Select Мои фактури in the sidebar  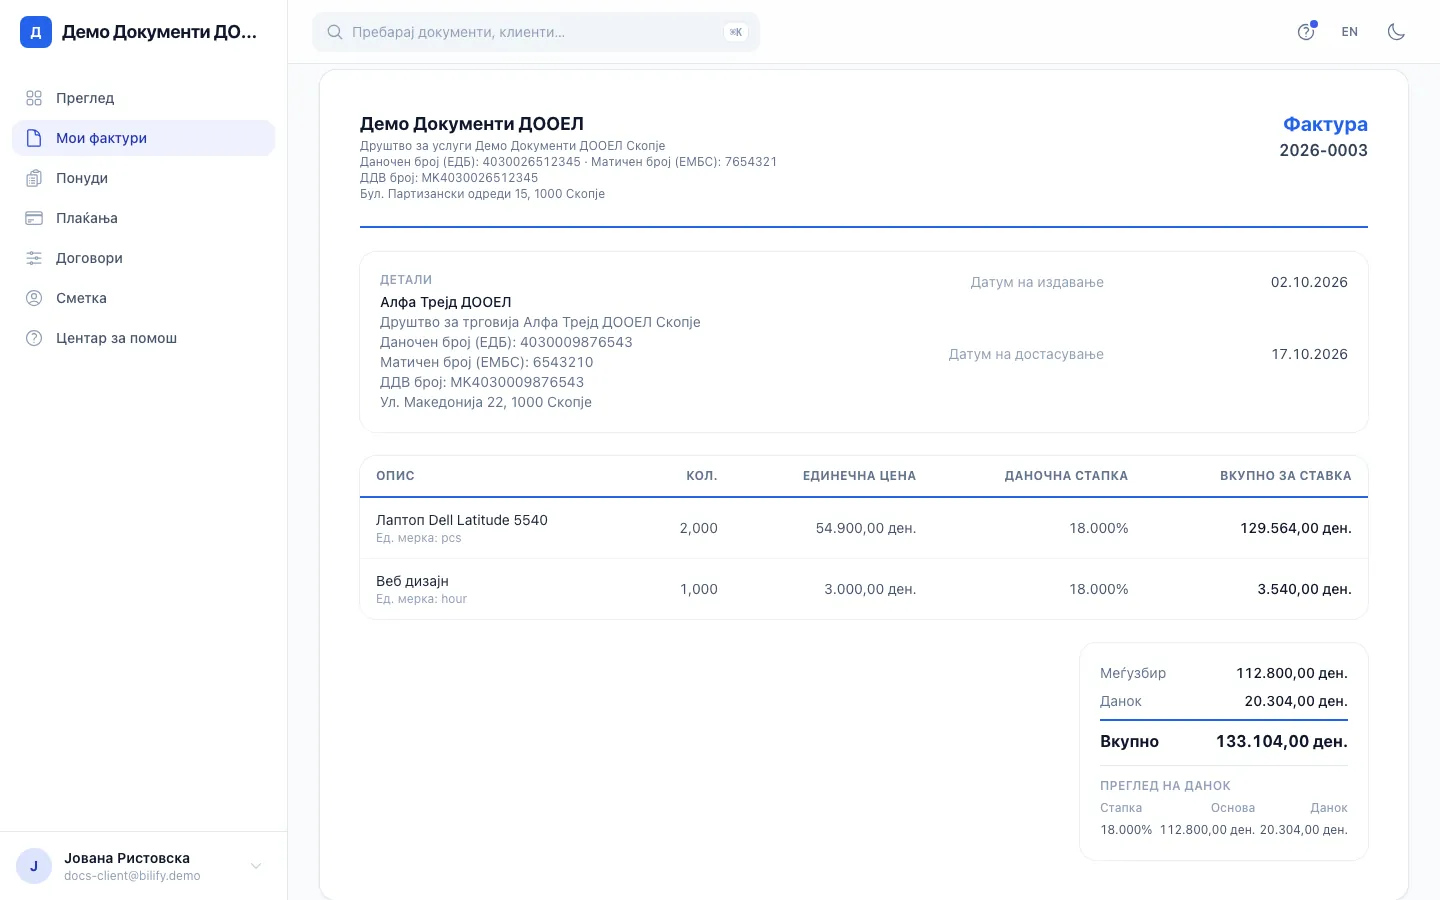(143, 138)
